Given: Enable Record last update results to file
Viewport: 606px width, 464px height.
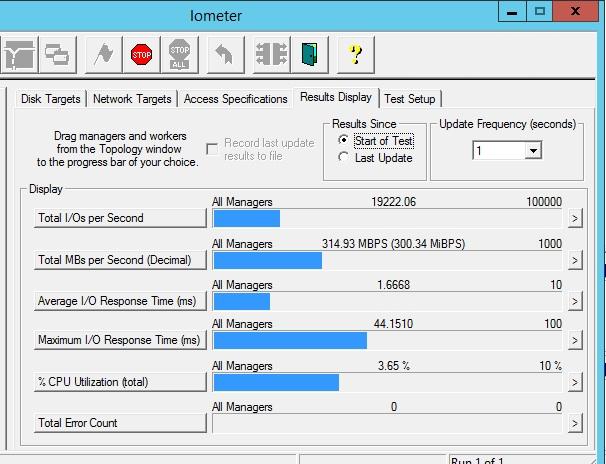Looking at the screenshot, I should point(212,149).
